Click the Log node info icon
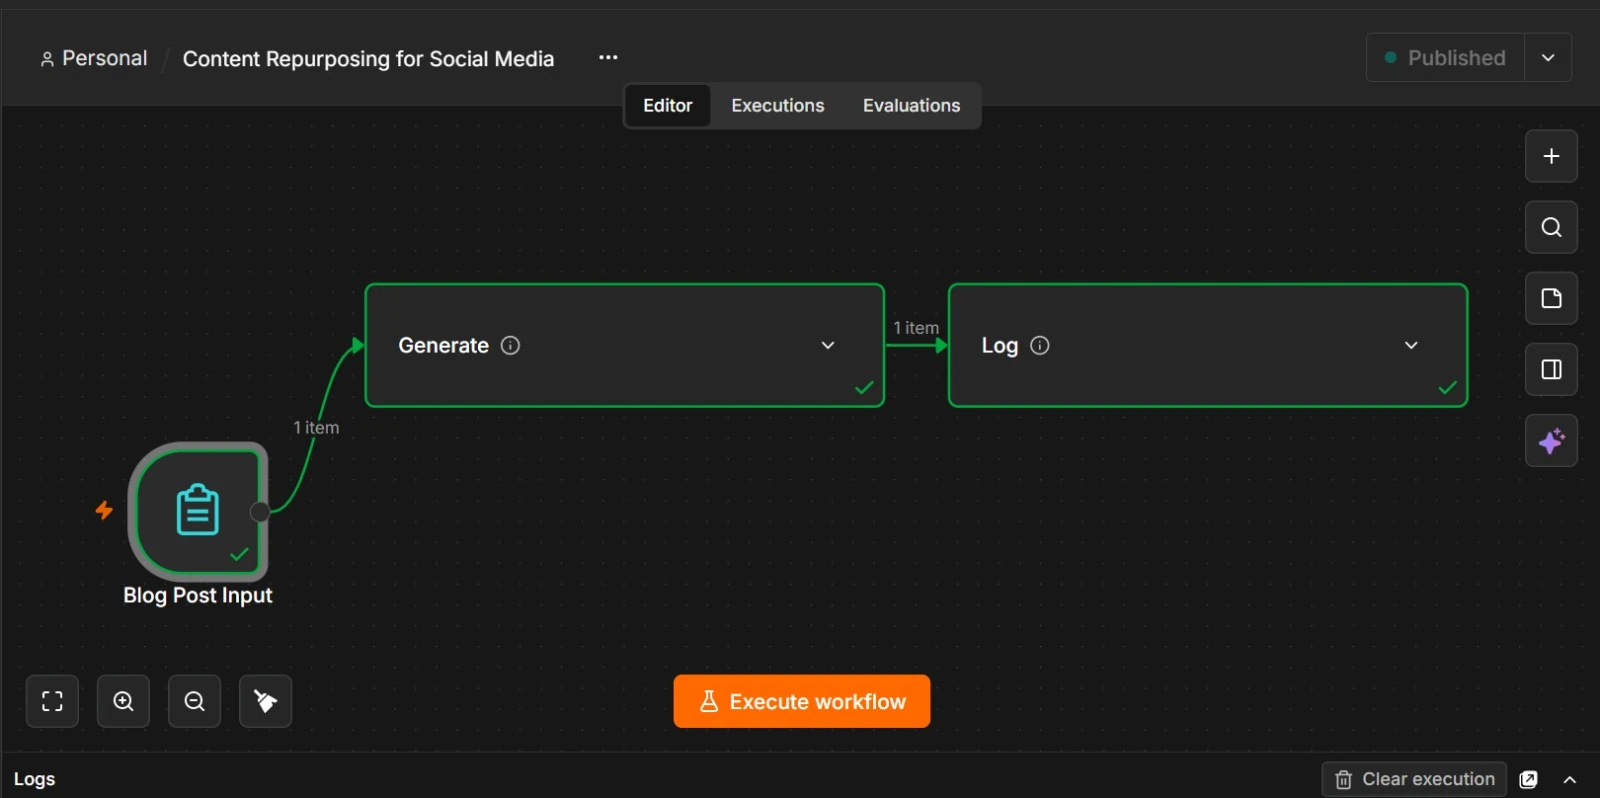Image resolution: width=1600 pixels, height=798 pixels. coord(1040,345)
